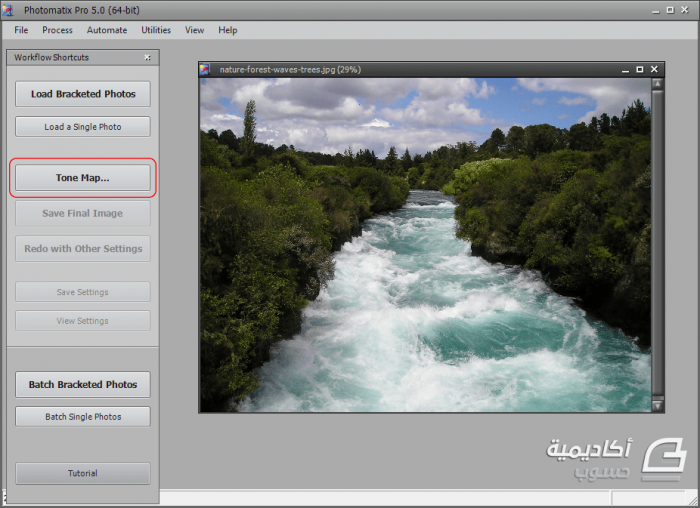Click the Load a Single Photo button
Image resolution: width=700 pixels, height=508 pixels.
(83, 127)
